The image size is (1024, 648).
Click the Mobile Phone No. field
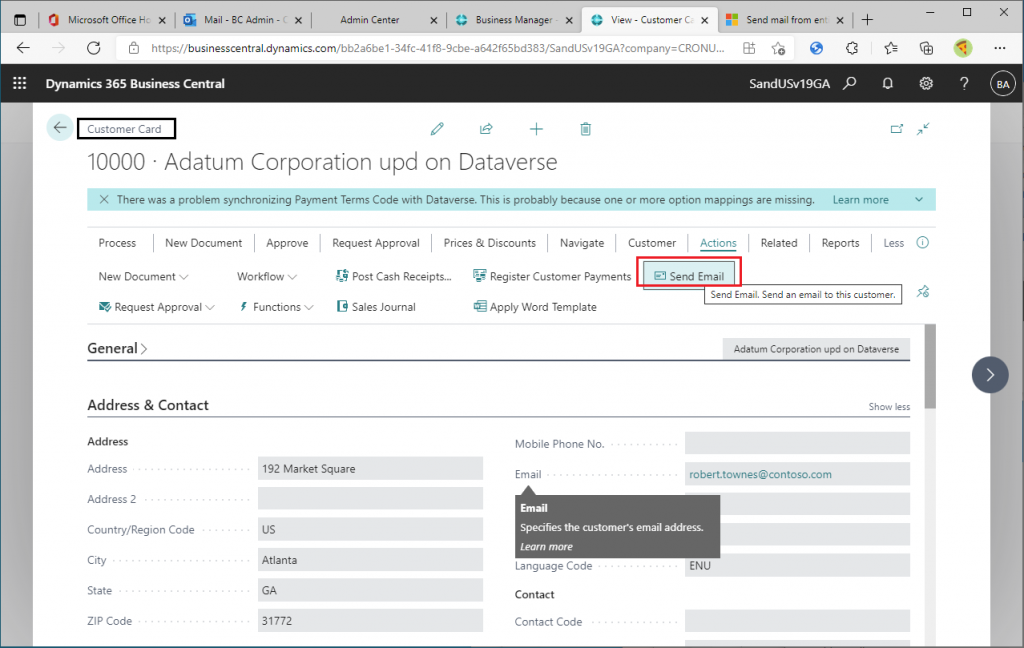tap(797, 444)
